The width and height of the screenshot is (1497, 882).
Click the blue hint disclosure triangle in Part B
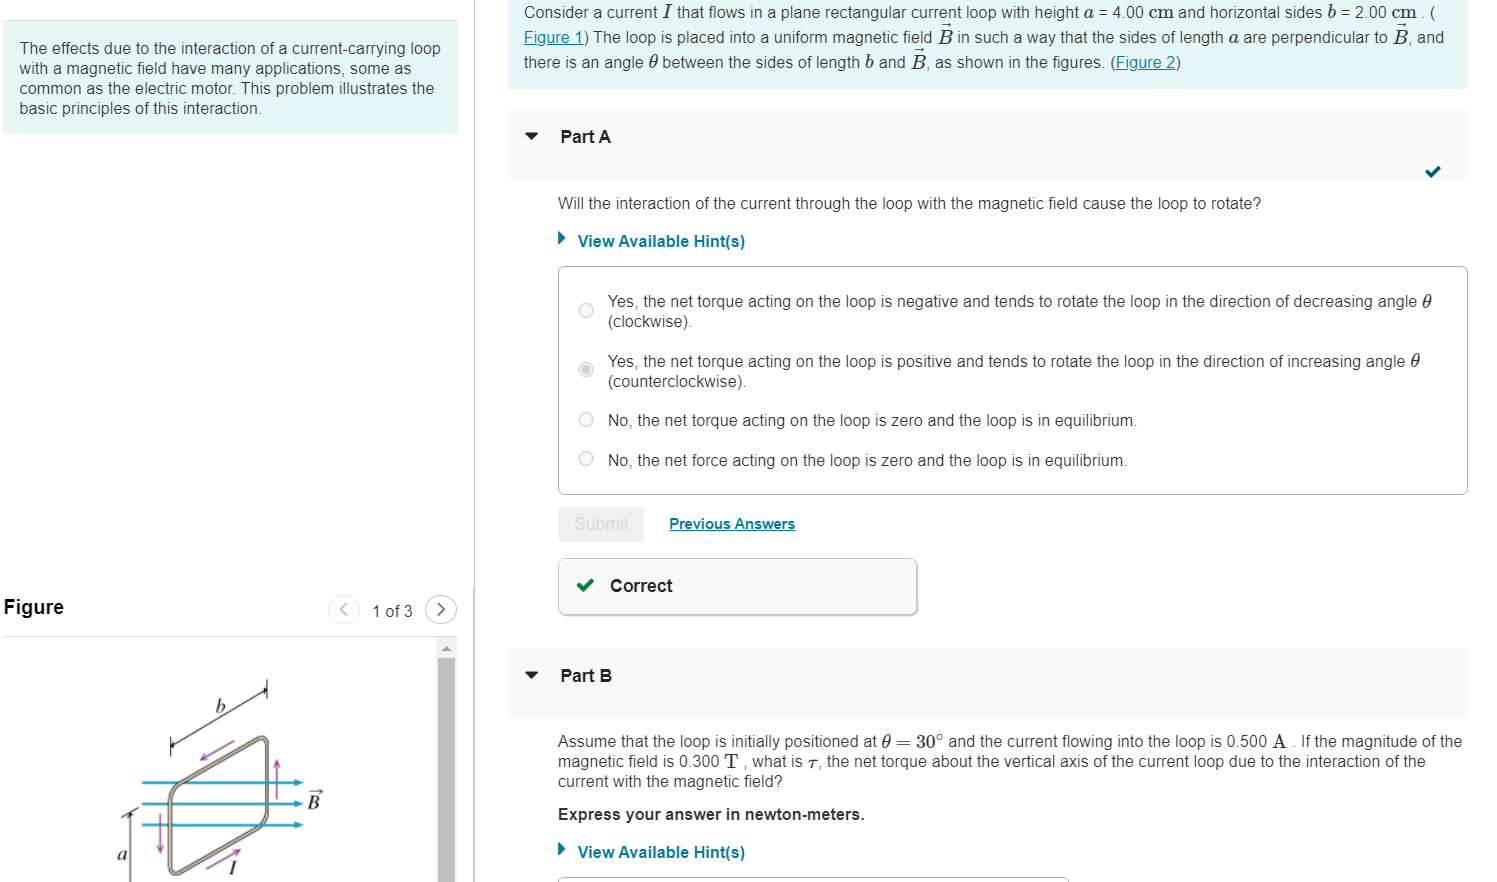[562, 849]
